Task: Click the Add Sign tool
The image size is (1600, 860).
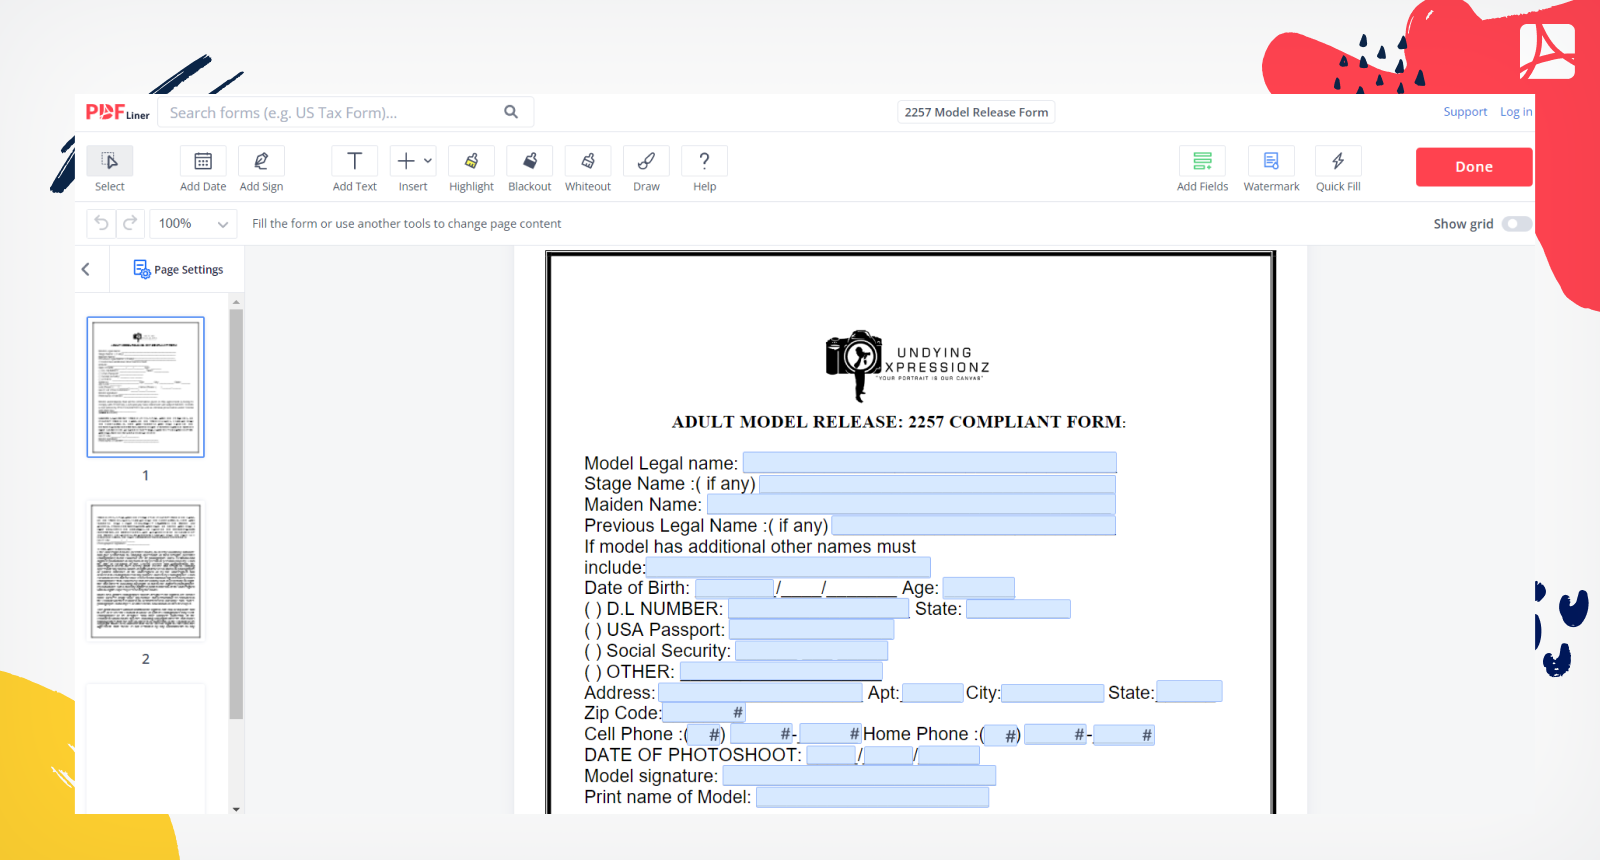Action: [261, 162]
